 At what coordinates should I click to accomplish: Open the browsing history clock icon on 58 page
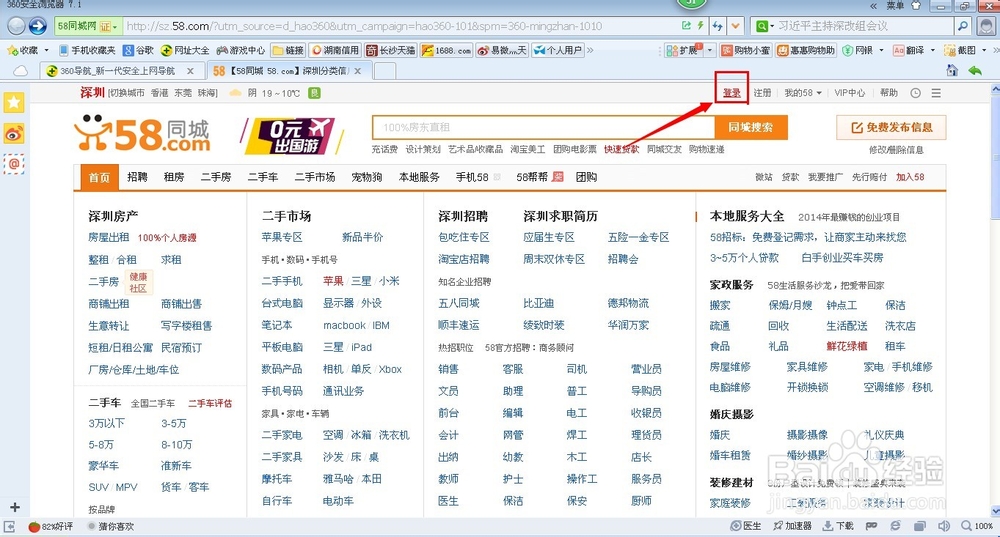coord(915,93)
